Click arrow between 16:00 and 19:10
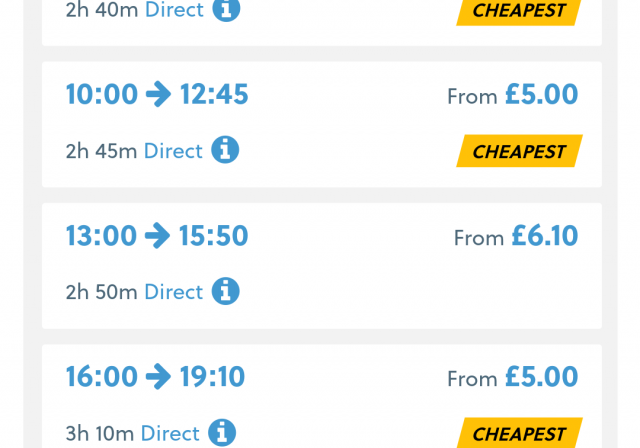Viewport: 640px width, 448px height. 158,377
